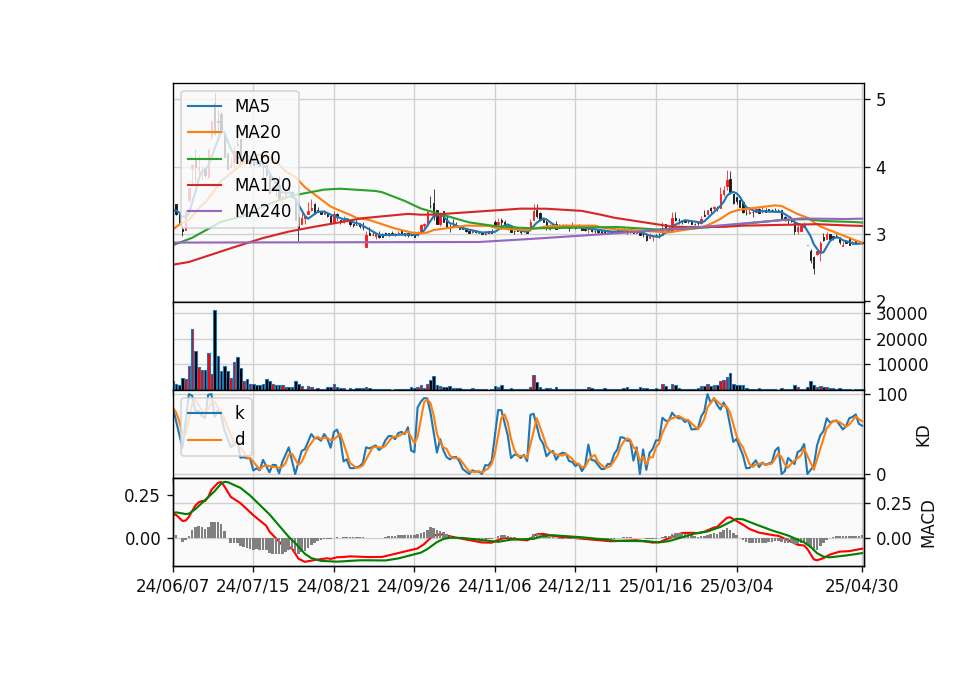The height and width of the screenshot is (690, 960).
Task: Click the 24/09/26 date axis label
Action: click(414, 586)
